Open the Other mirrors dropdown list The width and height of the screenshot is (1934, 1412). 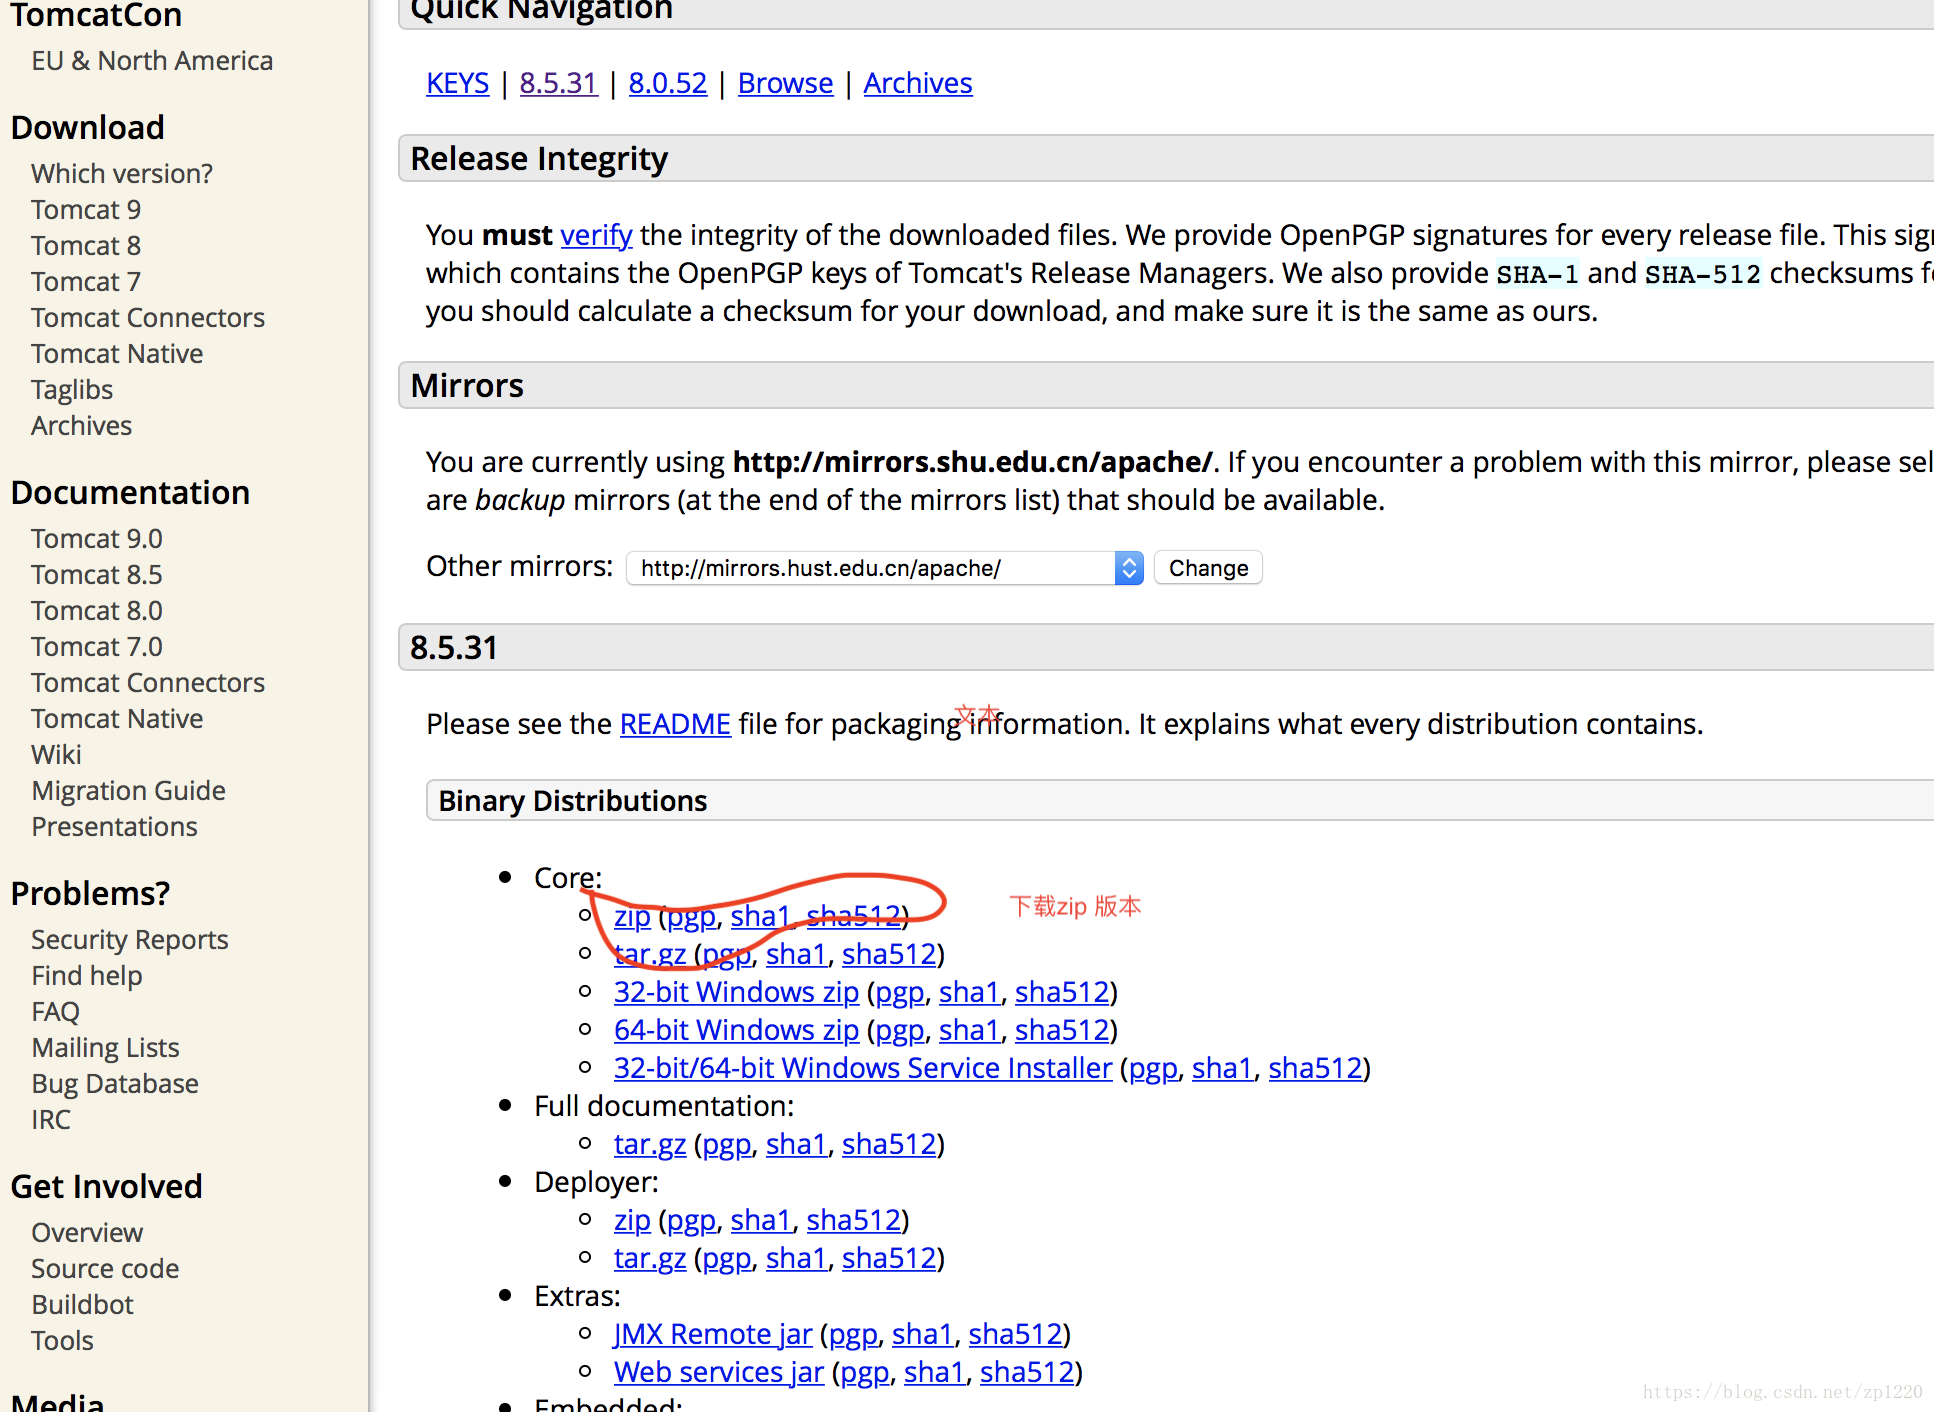[x=884, y=568]
